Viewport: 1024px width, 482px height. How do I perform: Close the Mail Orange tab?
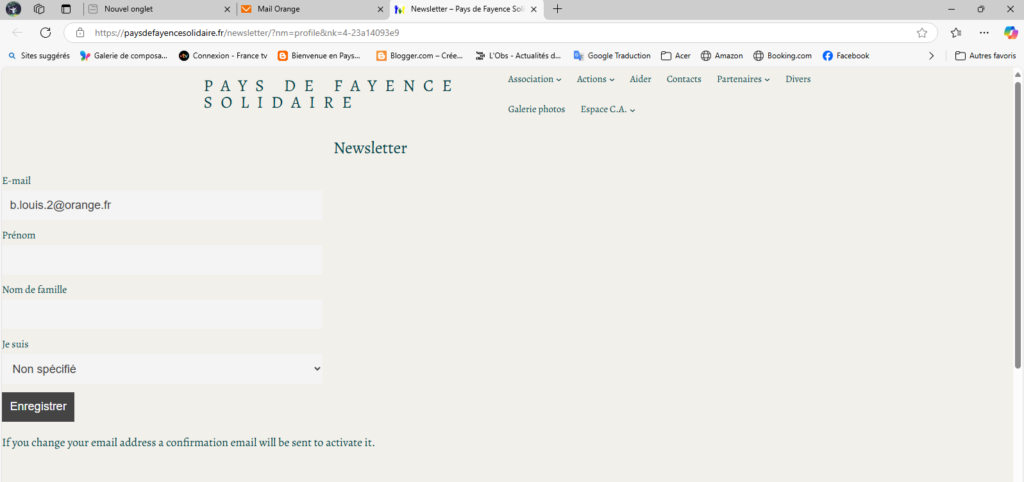[x=380, y=9]
